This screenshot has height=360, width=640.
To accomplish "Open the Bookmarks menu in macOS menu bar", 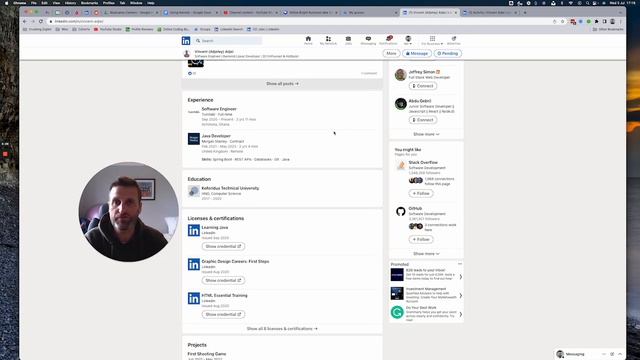I will click(89, 3).
